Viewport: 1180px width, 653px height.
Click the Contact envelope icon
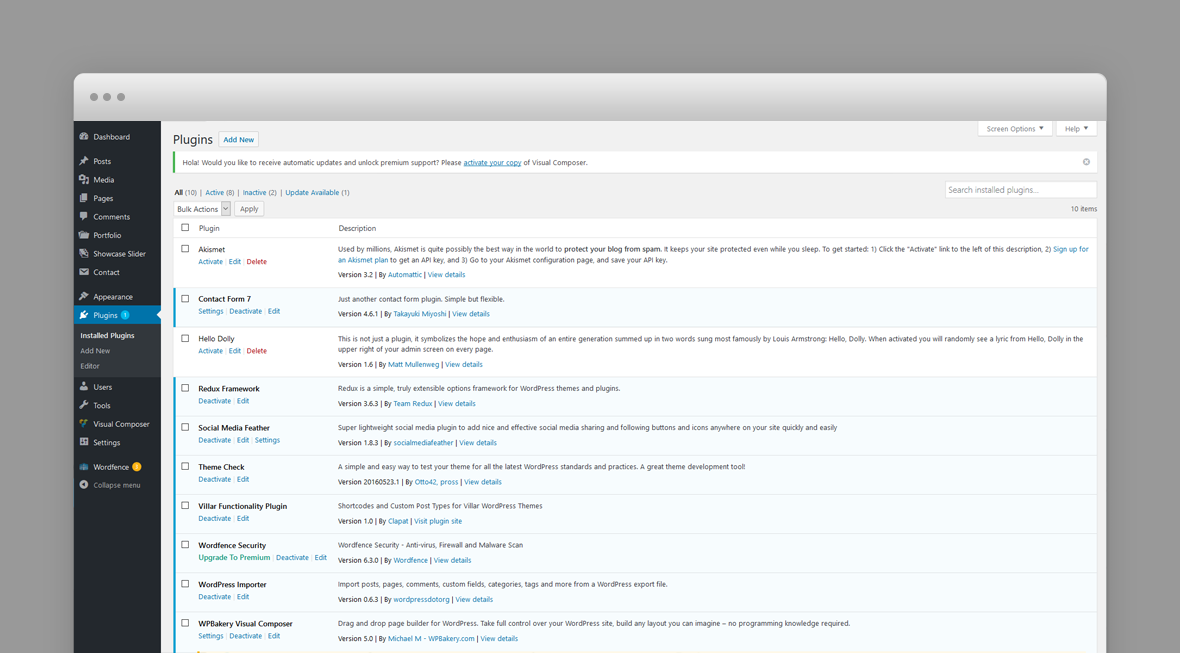[x=84, y=272]
